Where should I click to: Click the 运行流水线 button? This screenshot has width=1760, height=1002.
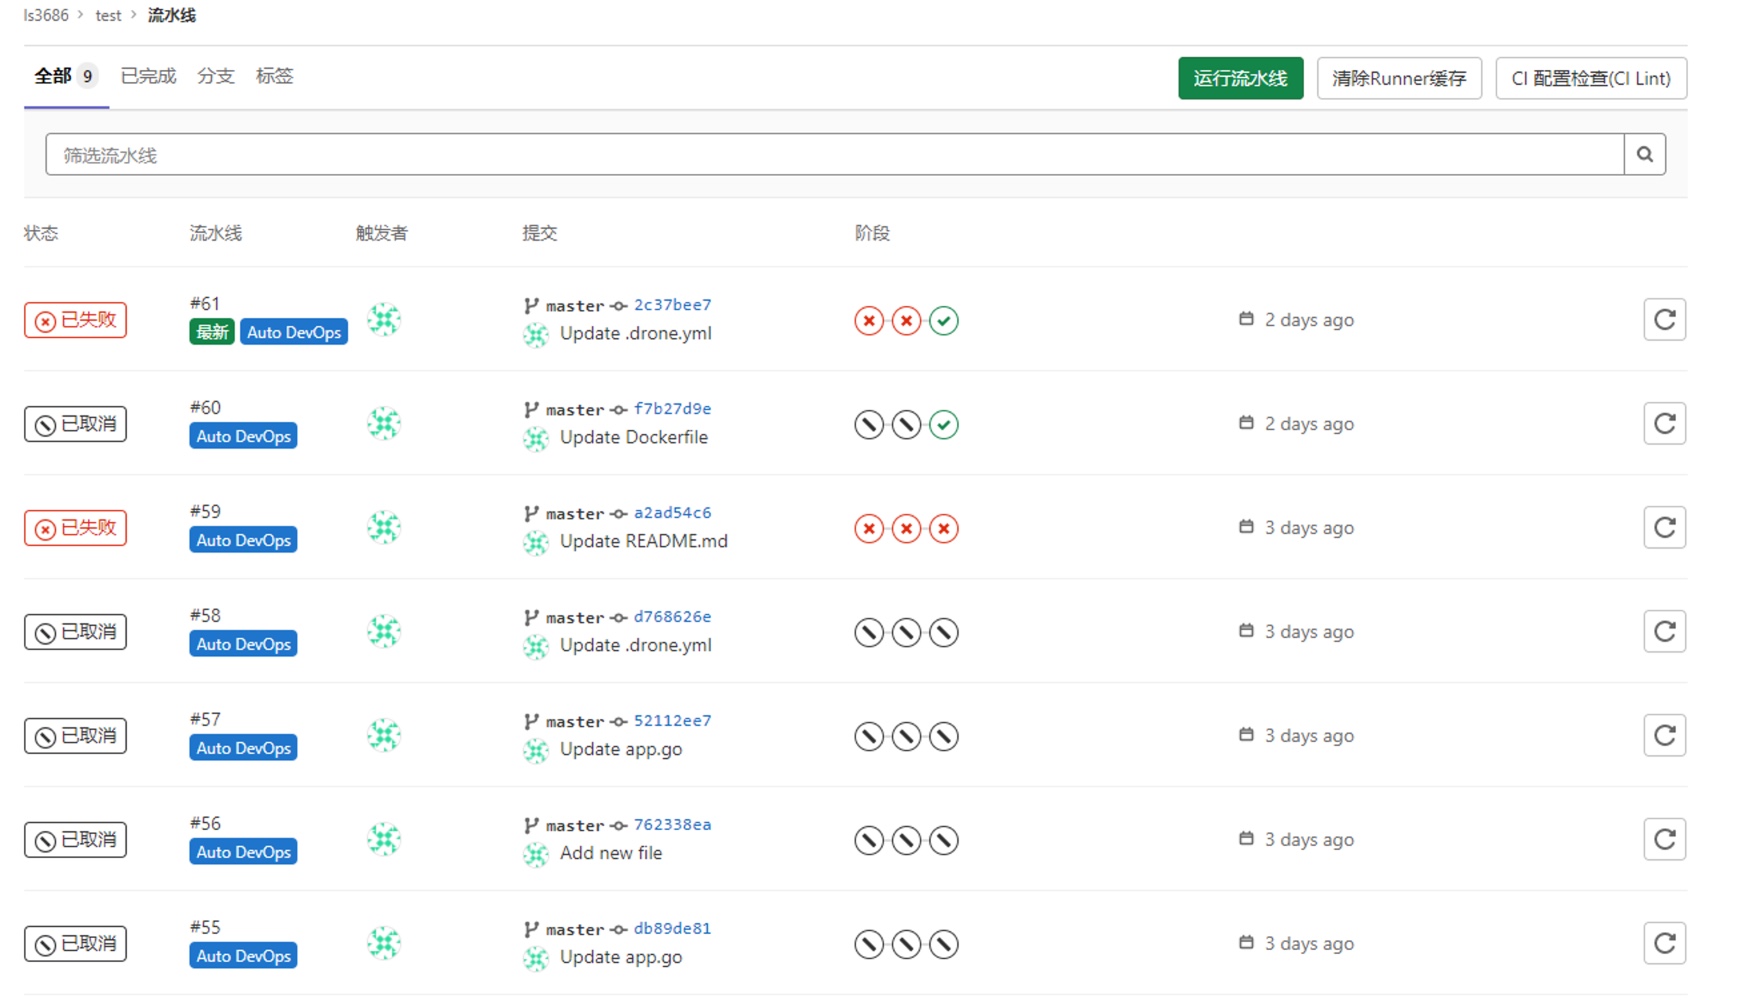1240,78
